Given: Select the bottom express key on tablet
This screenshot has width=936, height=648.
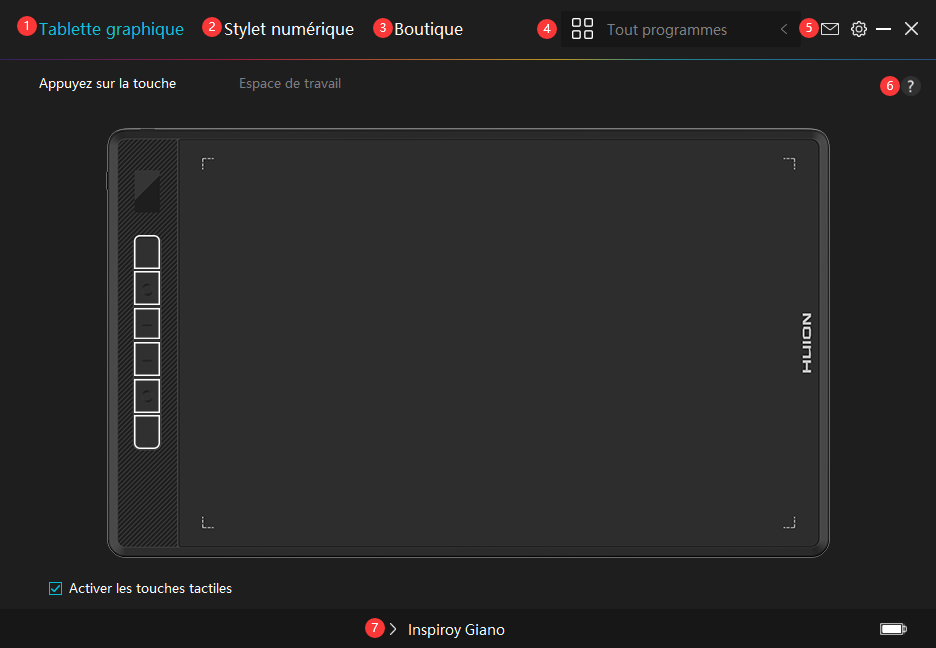Looking at the screenshot, I should [147, 432].
